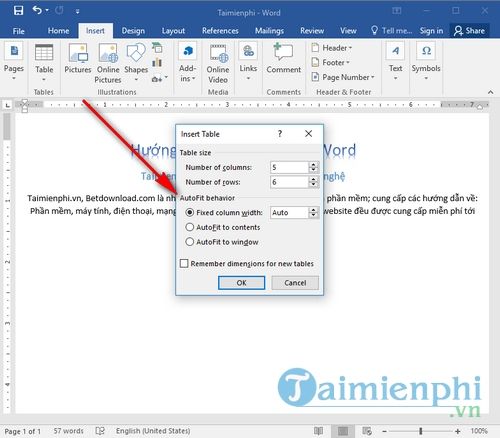Switch to the Review tab
The height and width of the screenshot is (438, 500).
click(312, 31)
